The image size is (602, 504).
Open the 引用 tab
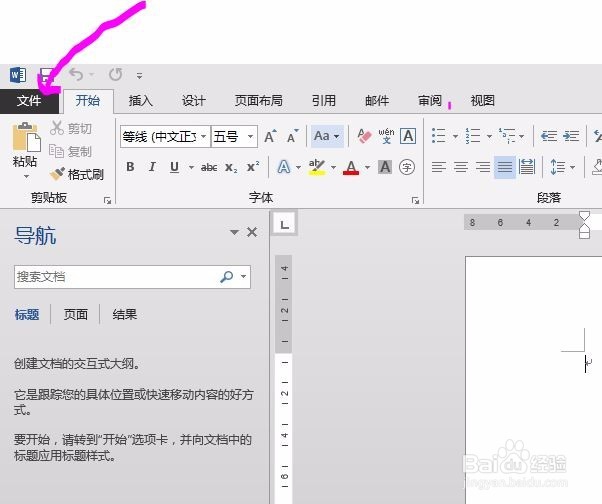pyautogui.click(x=324, y=101)
